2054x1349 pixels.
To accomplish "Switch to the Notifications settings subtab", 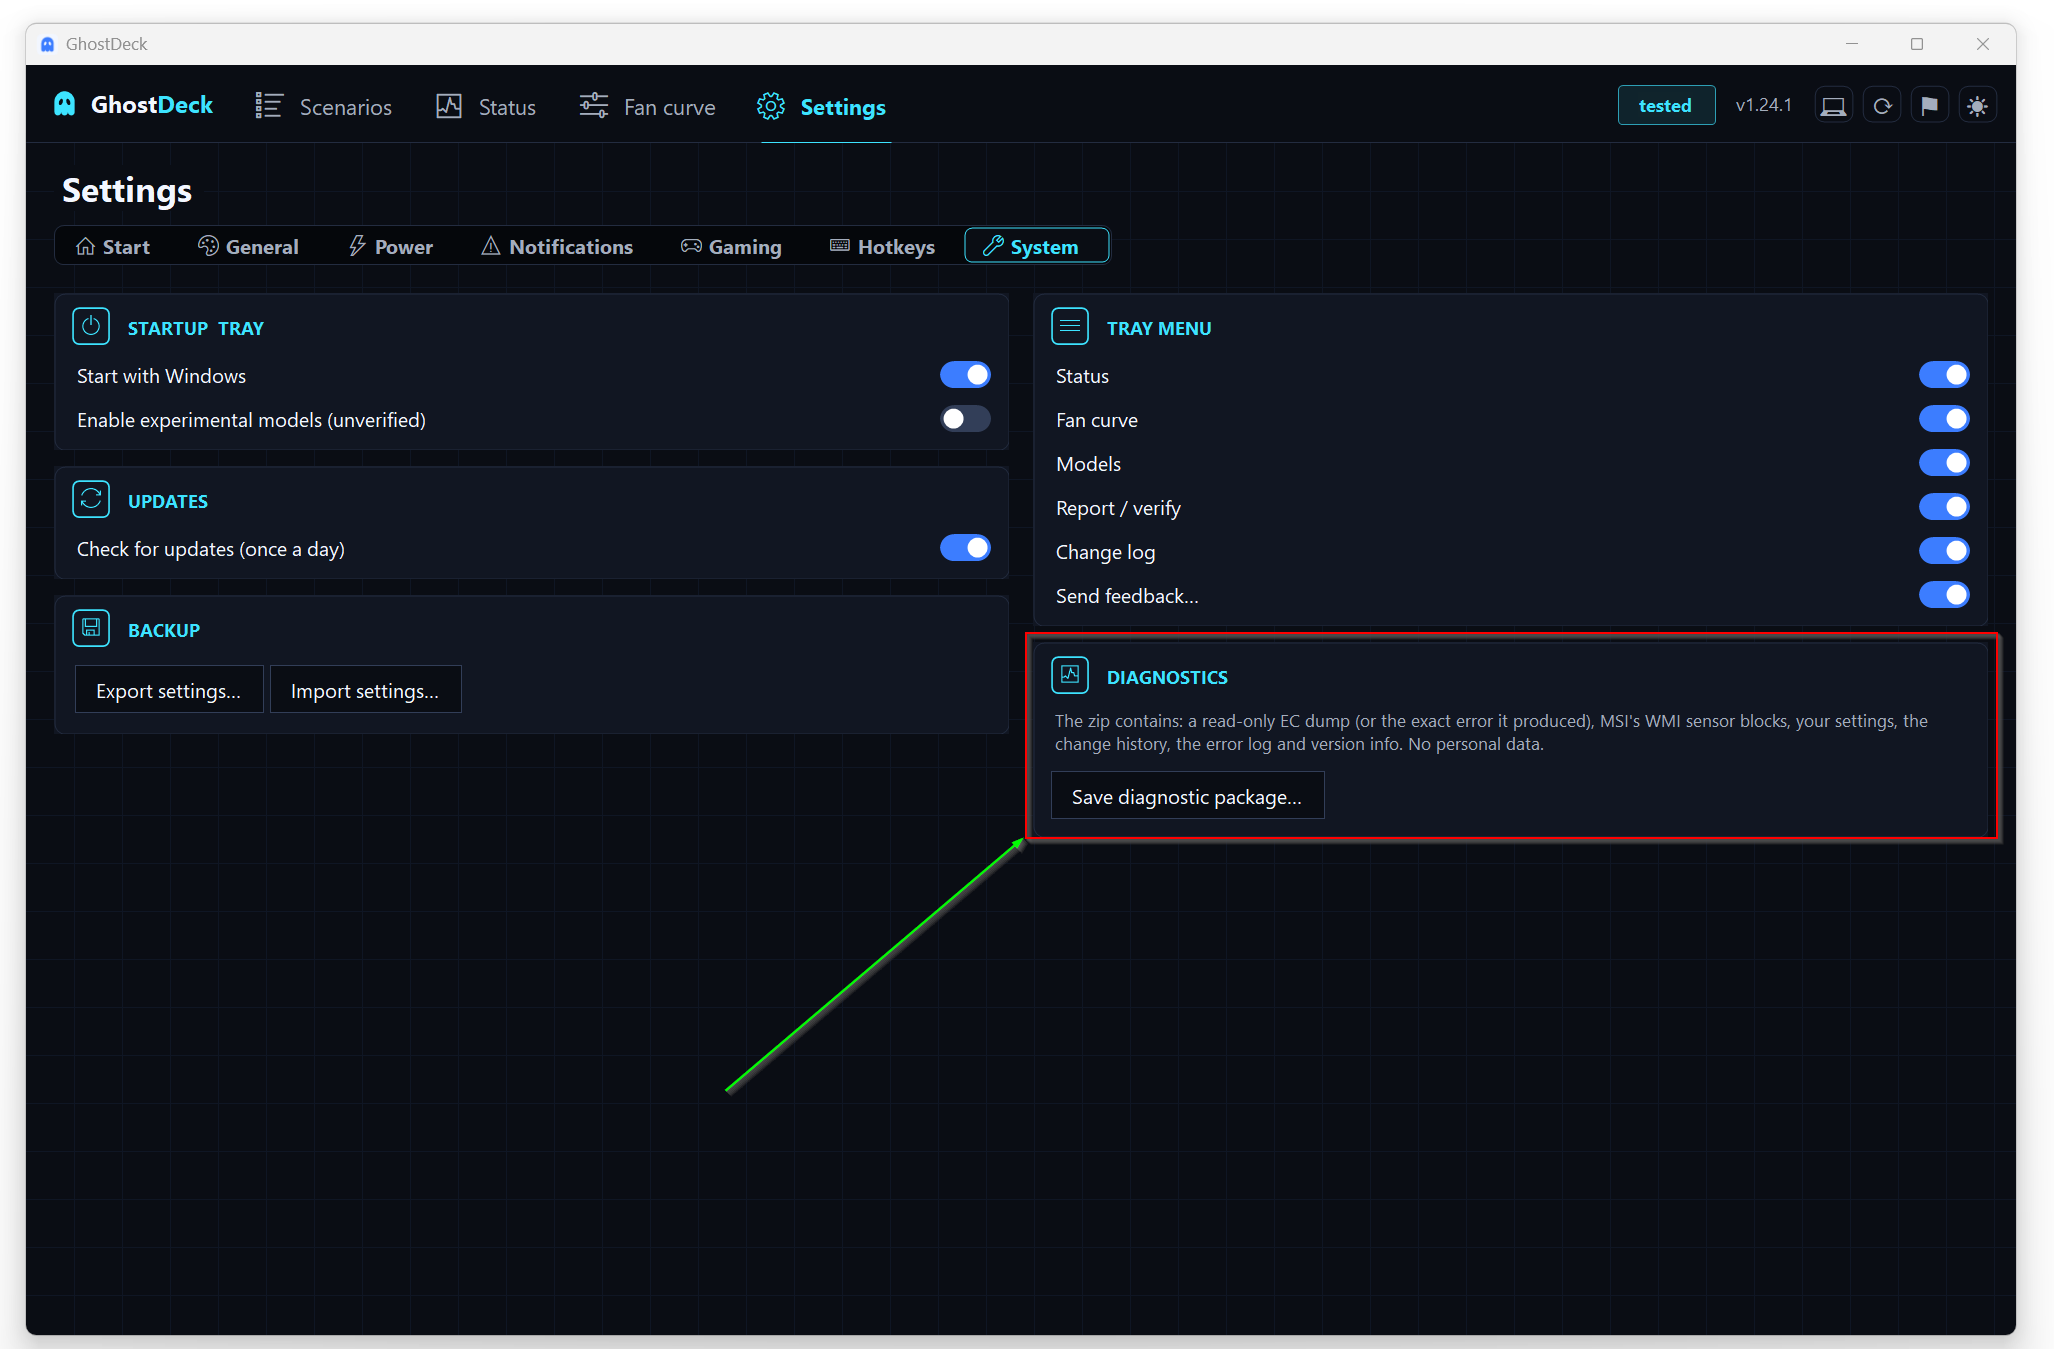I will (x=557, y=246).
